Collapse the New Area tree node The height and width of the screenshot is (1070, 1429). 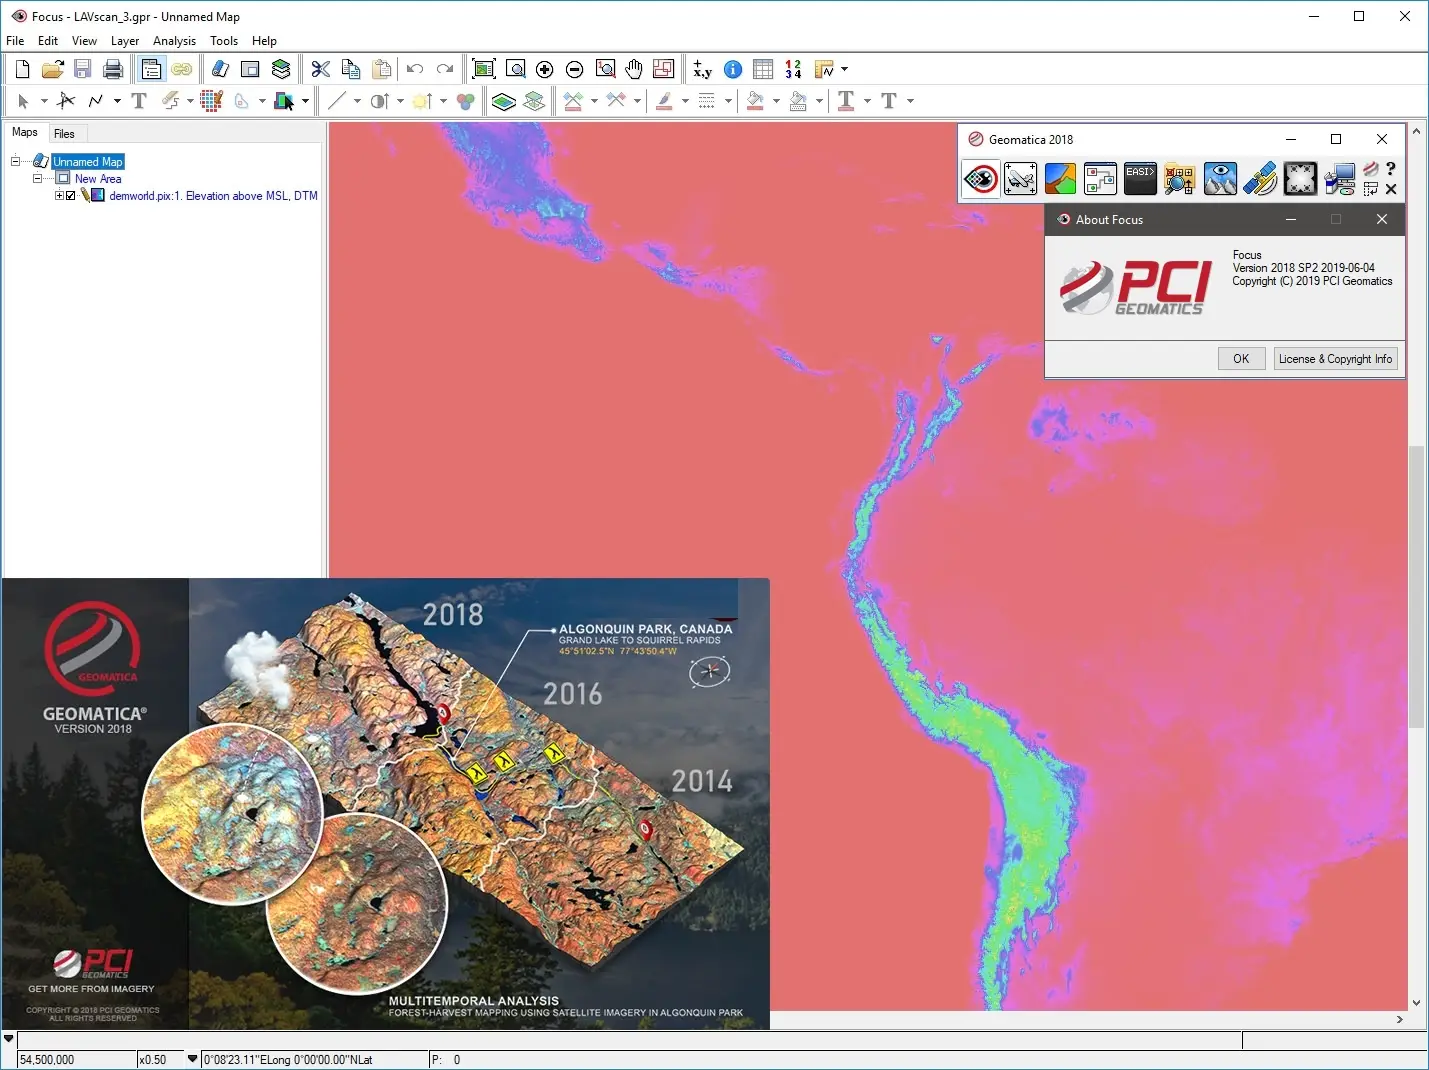(x=37, y=179)
